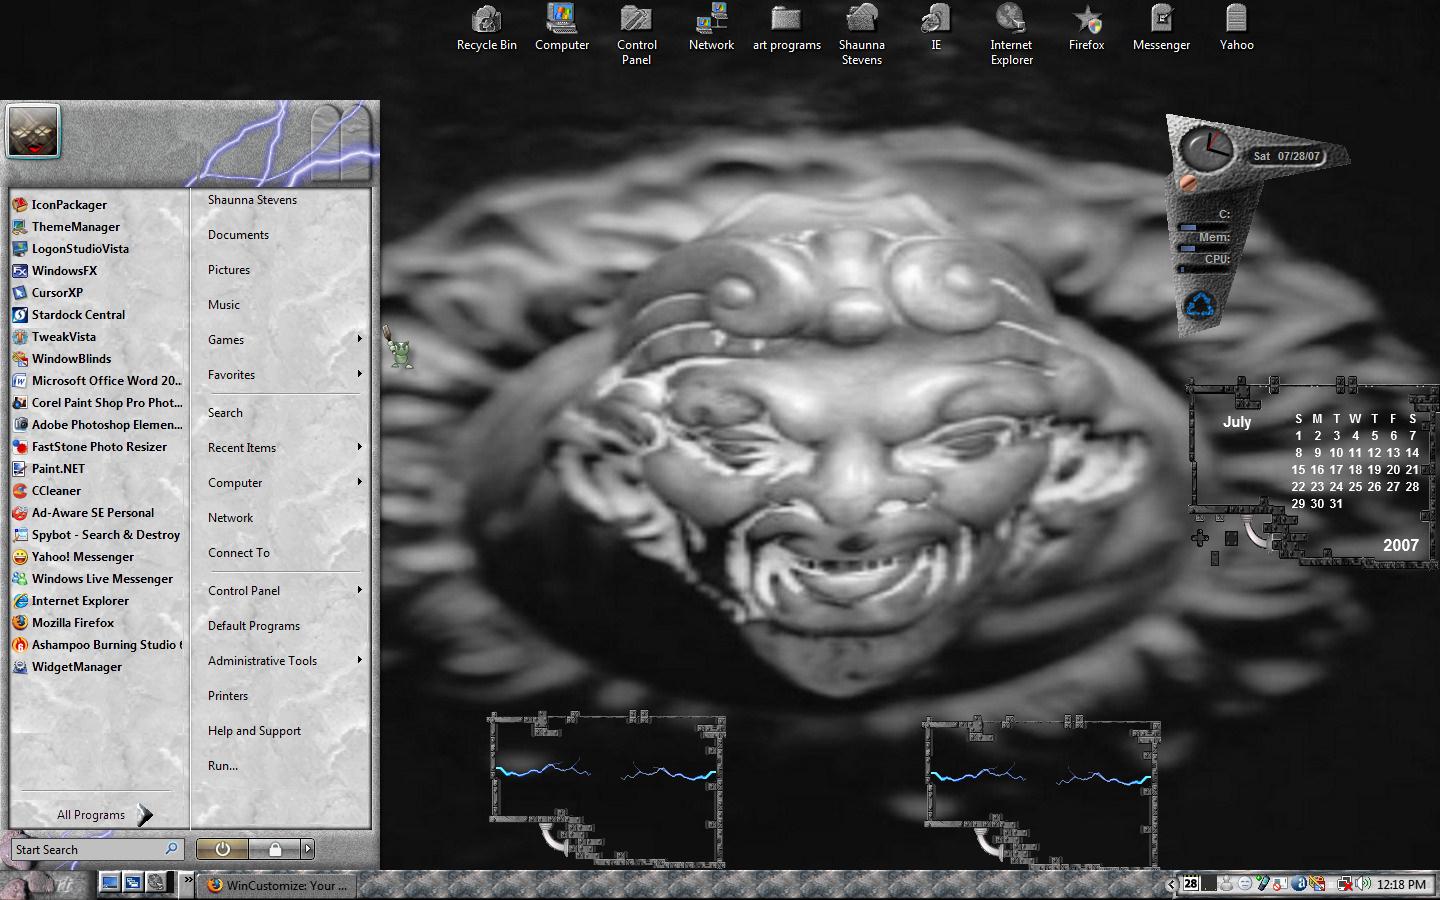1440x900 pixels.
Task: Launch Stardock Central from Start menu
Action: [x=98, y=315]
